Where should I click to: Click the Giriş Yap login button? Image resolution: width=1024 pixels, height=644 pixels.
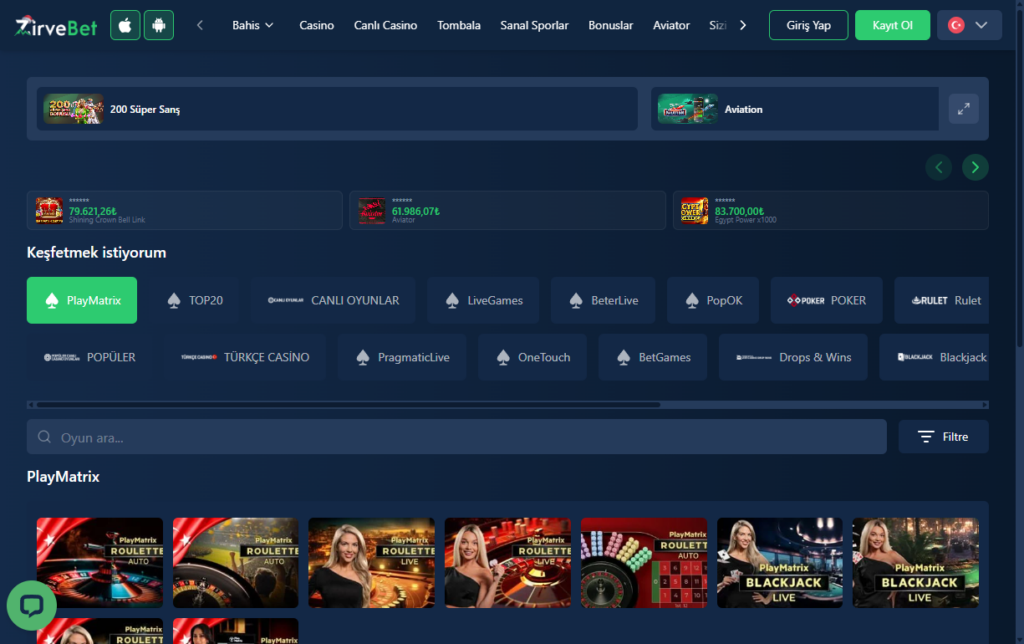pyautogui.click(x=808, y=25)
